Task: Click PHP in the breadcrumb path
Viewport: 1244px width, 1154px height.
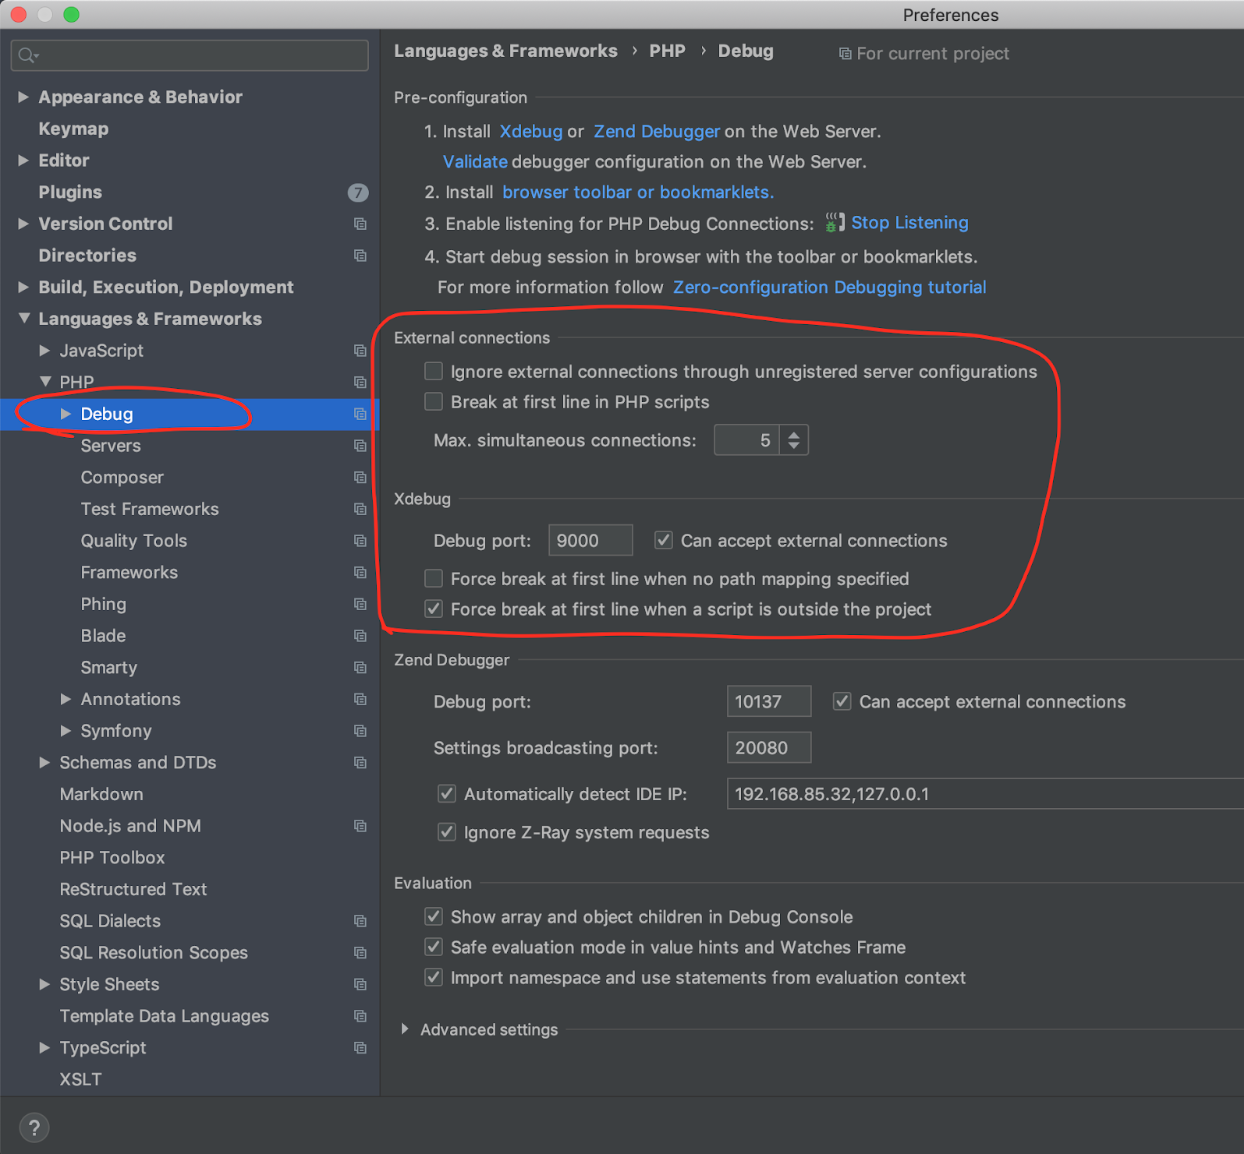Action: coord(667,51)
